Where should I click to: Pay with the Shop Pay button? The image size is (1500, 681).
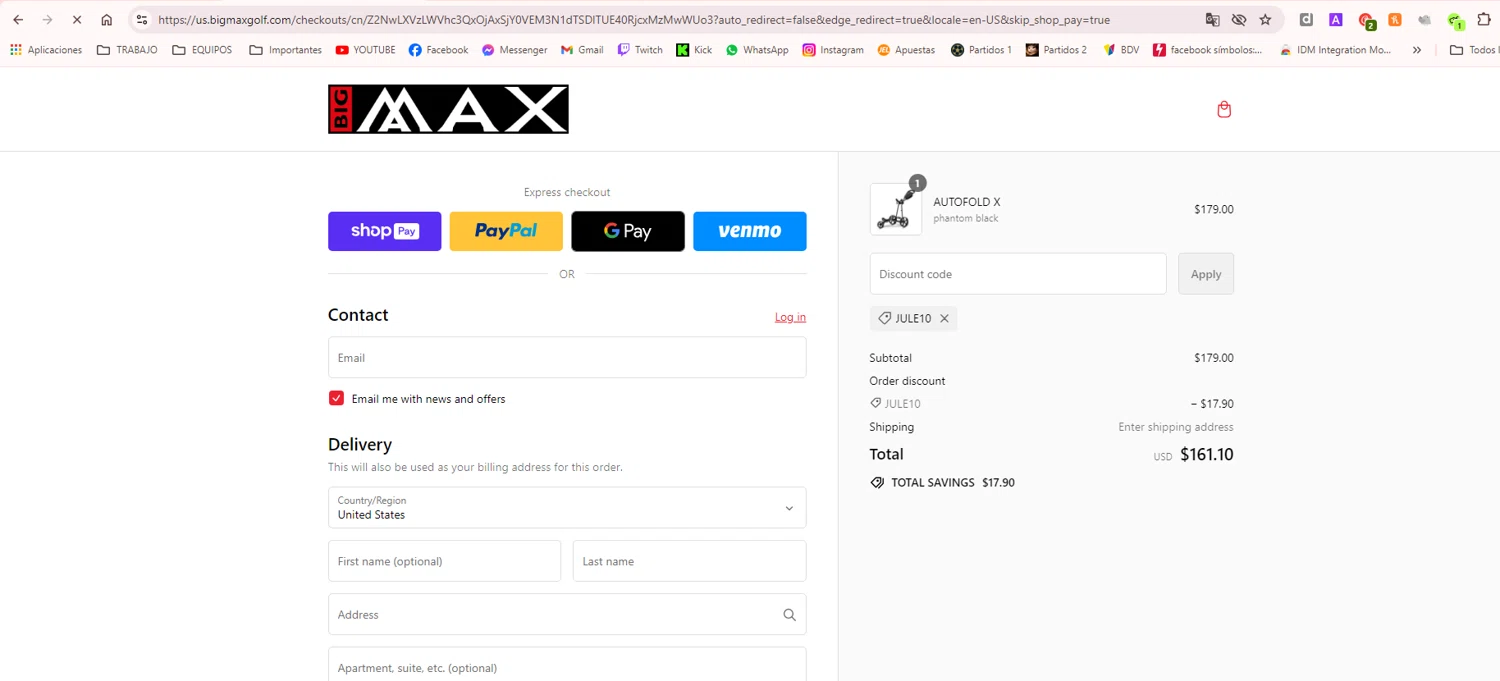(385, 231)
